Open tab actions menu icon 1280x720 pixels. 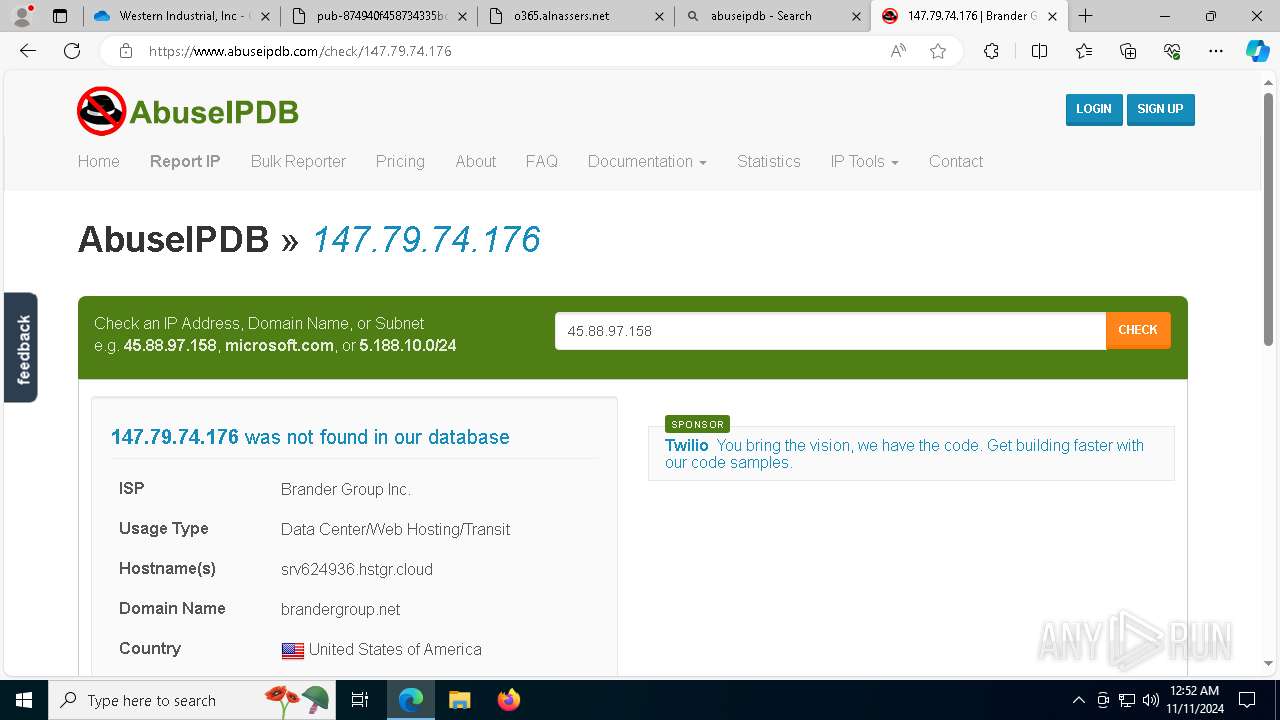coord(60,16)
